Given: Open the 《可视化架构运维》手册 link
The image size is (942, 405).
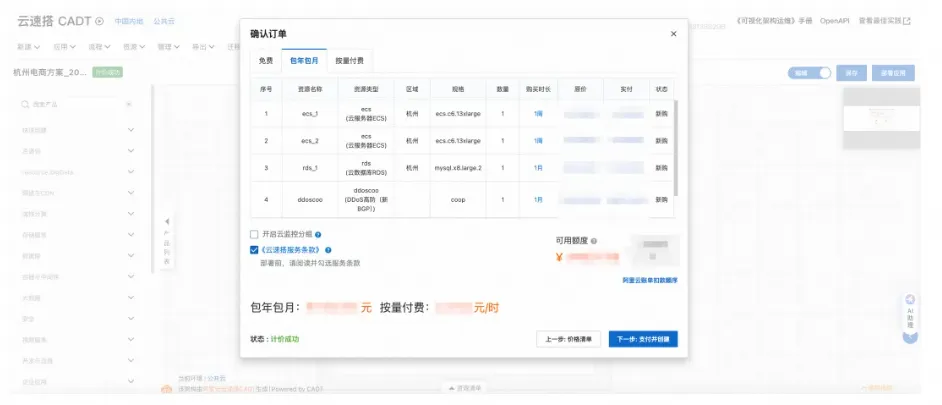Looking at the screenshot, I should coord(774,20).
